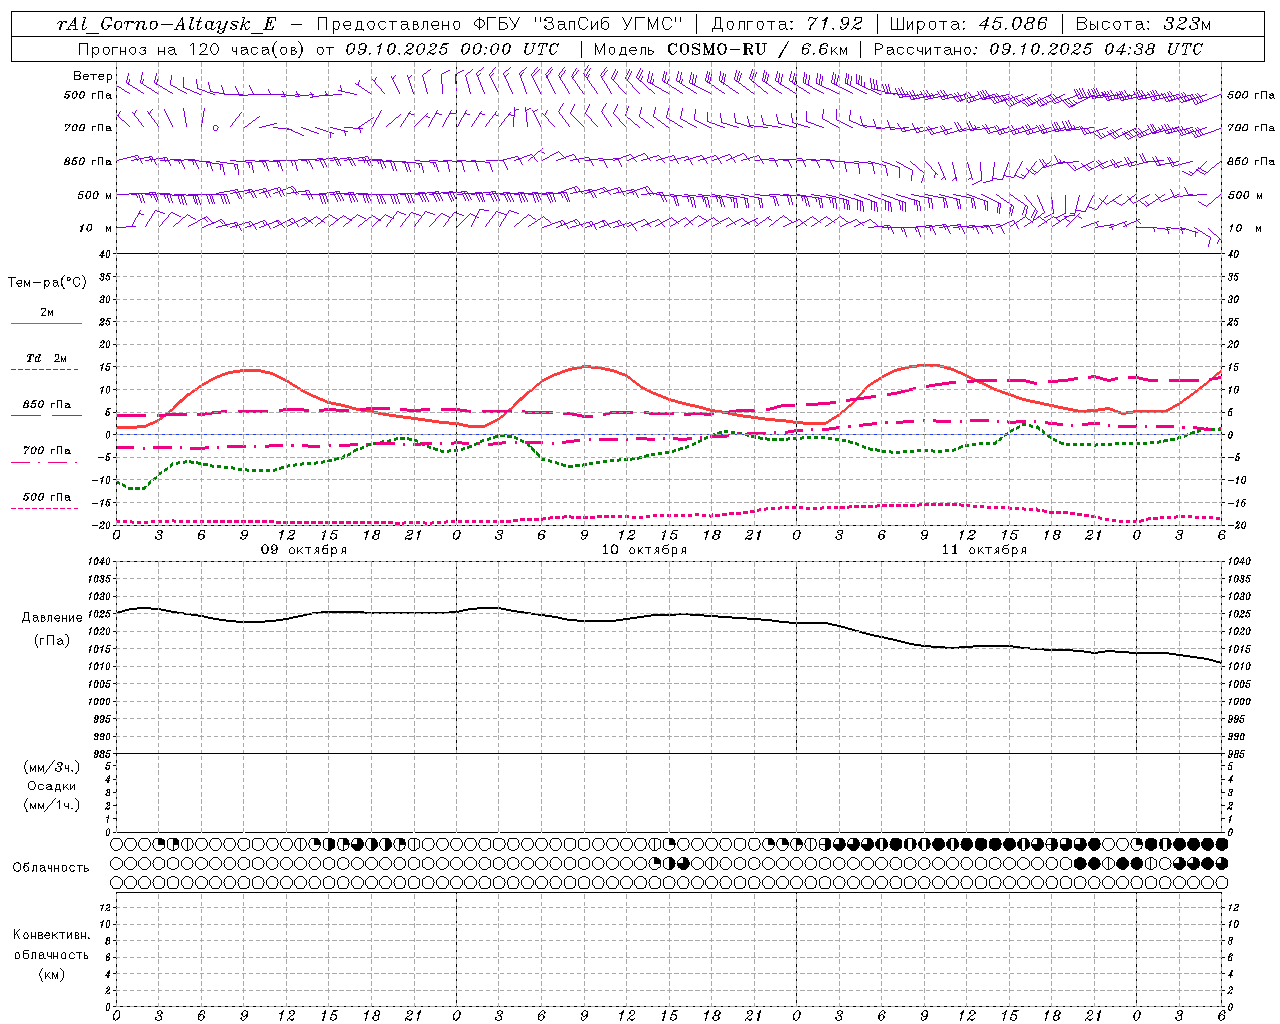
Task: Click the 700 гПа dash-dot legend line sample
Action: [44, 462]
